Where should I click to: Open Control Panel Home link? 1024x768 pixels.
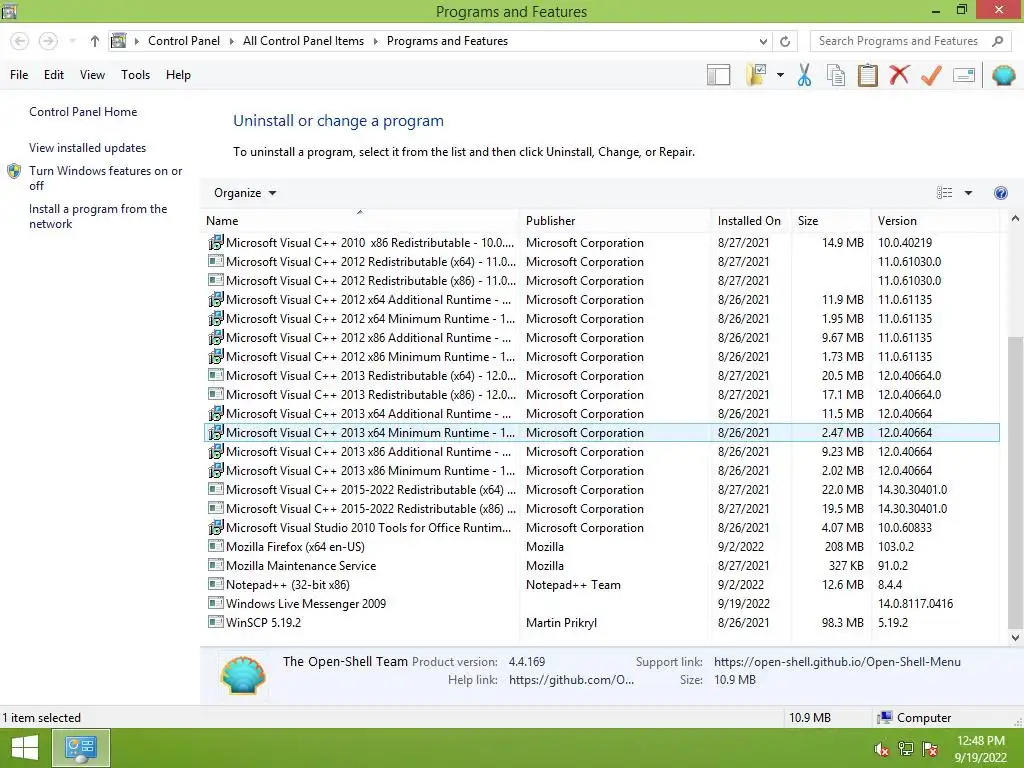[83, 112]
